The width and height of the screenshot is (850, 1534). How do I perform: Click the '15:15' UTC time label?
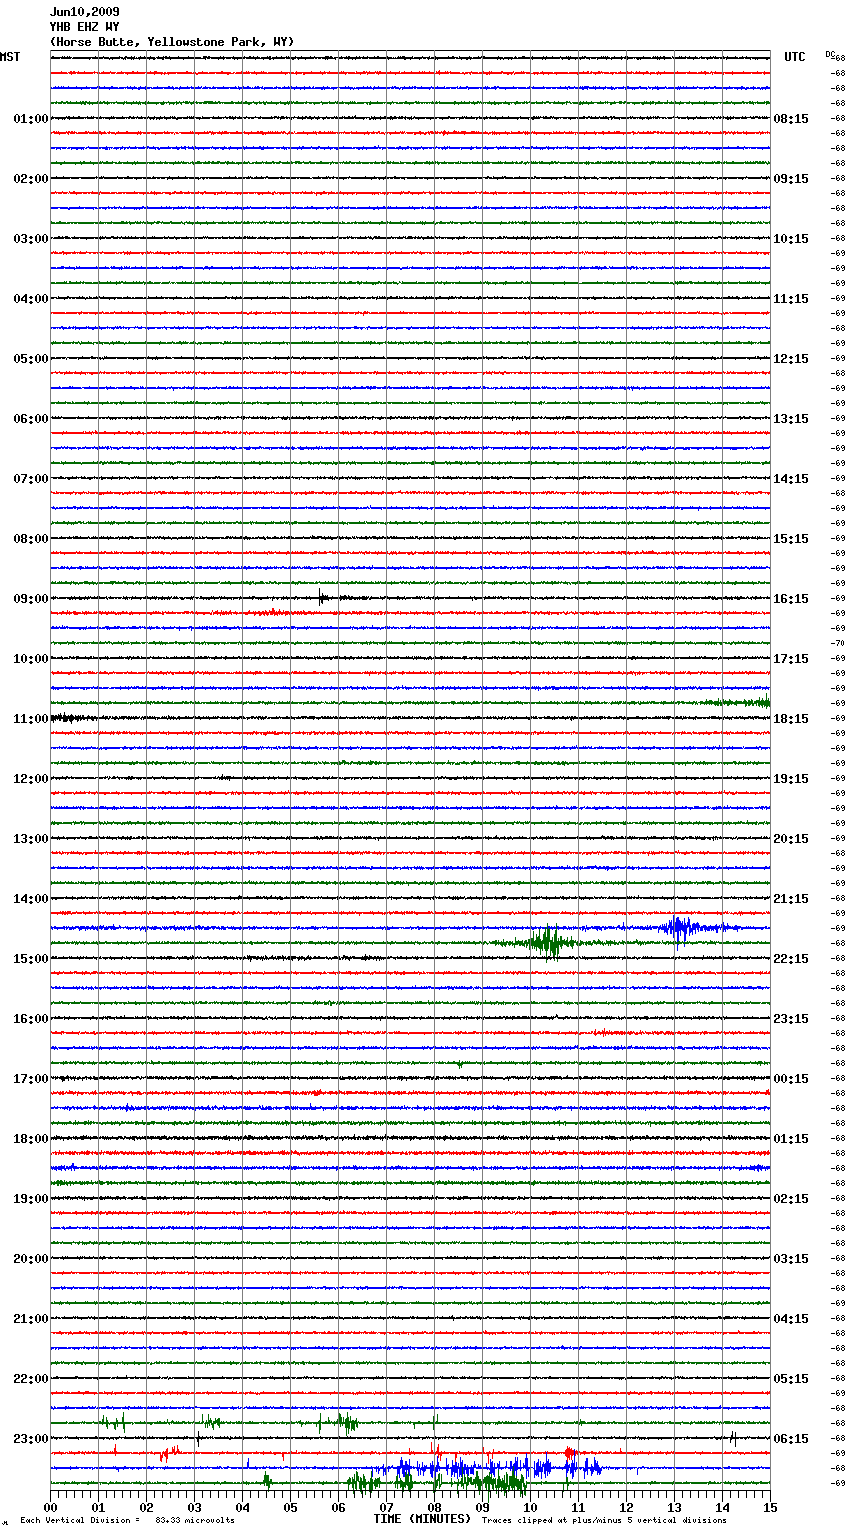coord(791,539)
